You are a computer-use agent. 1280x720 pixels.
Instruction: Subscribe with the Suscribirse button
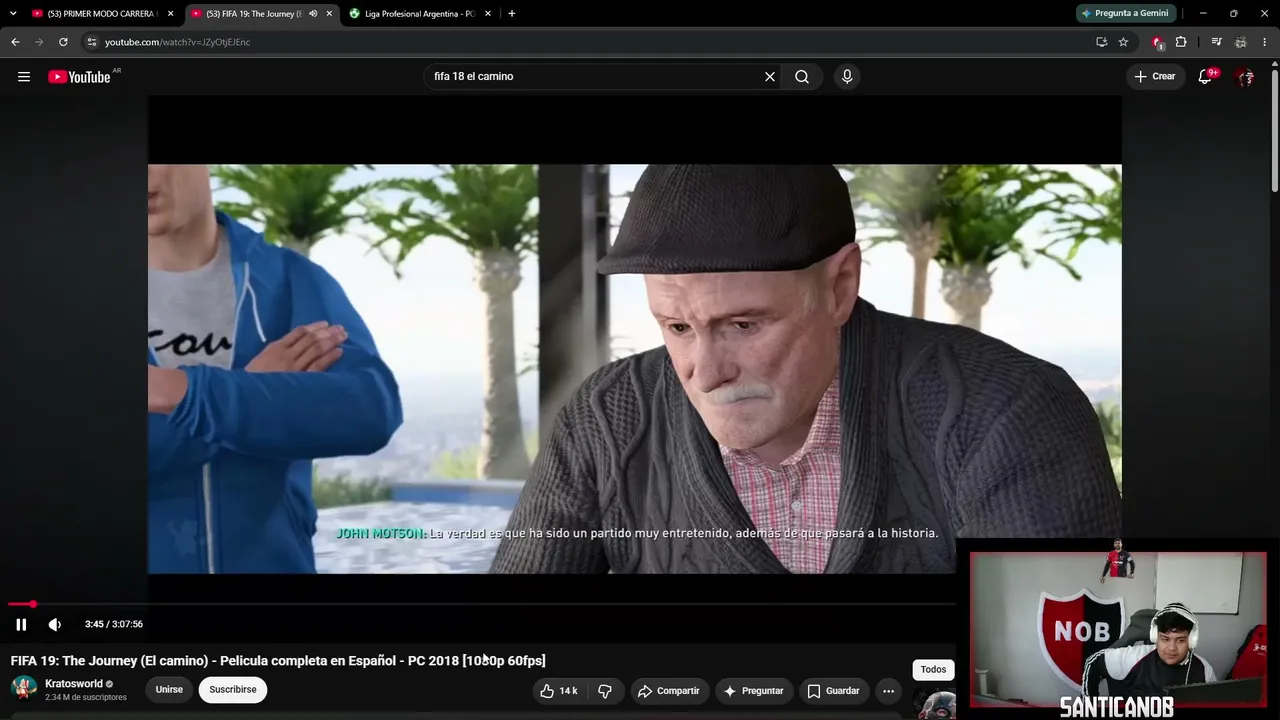233,690
